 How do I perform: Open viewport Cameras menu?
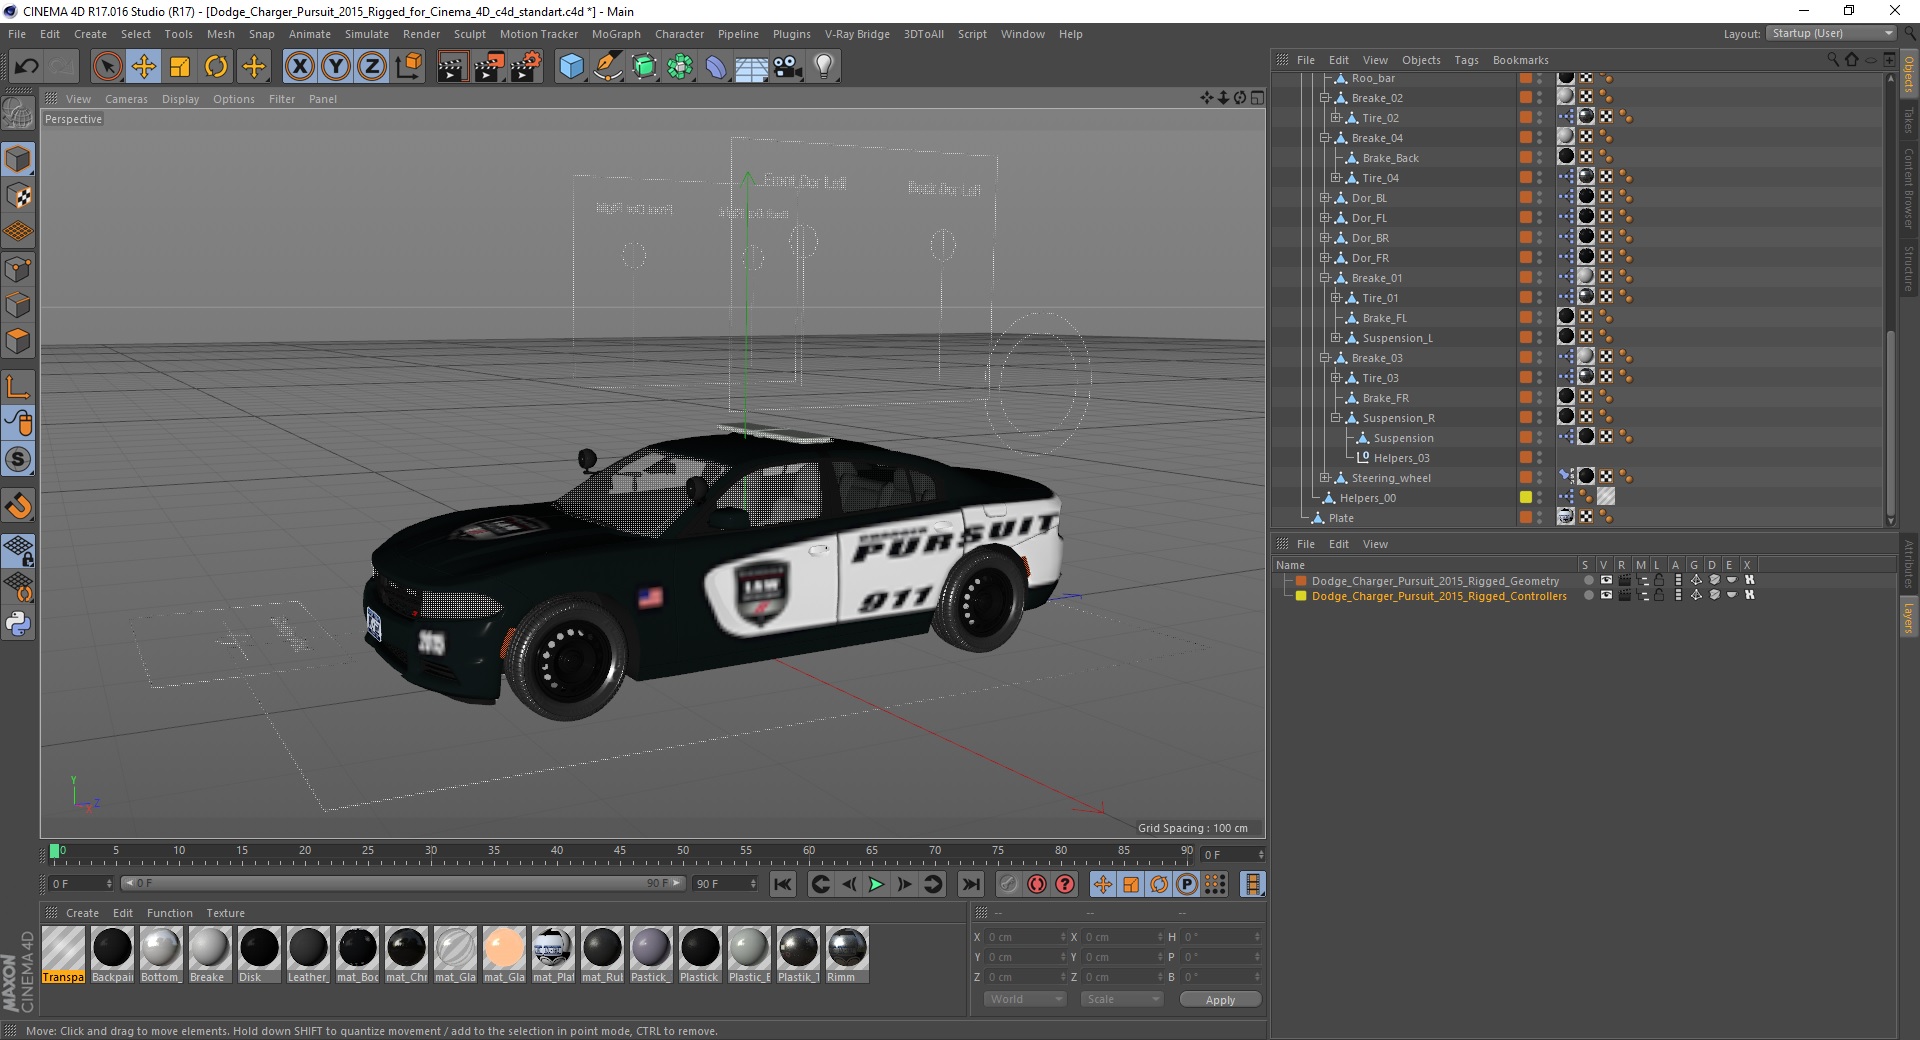coord(126,99)
